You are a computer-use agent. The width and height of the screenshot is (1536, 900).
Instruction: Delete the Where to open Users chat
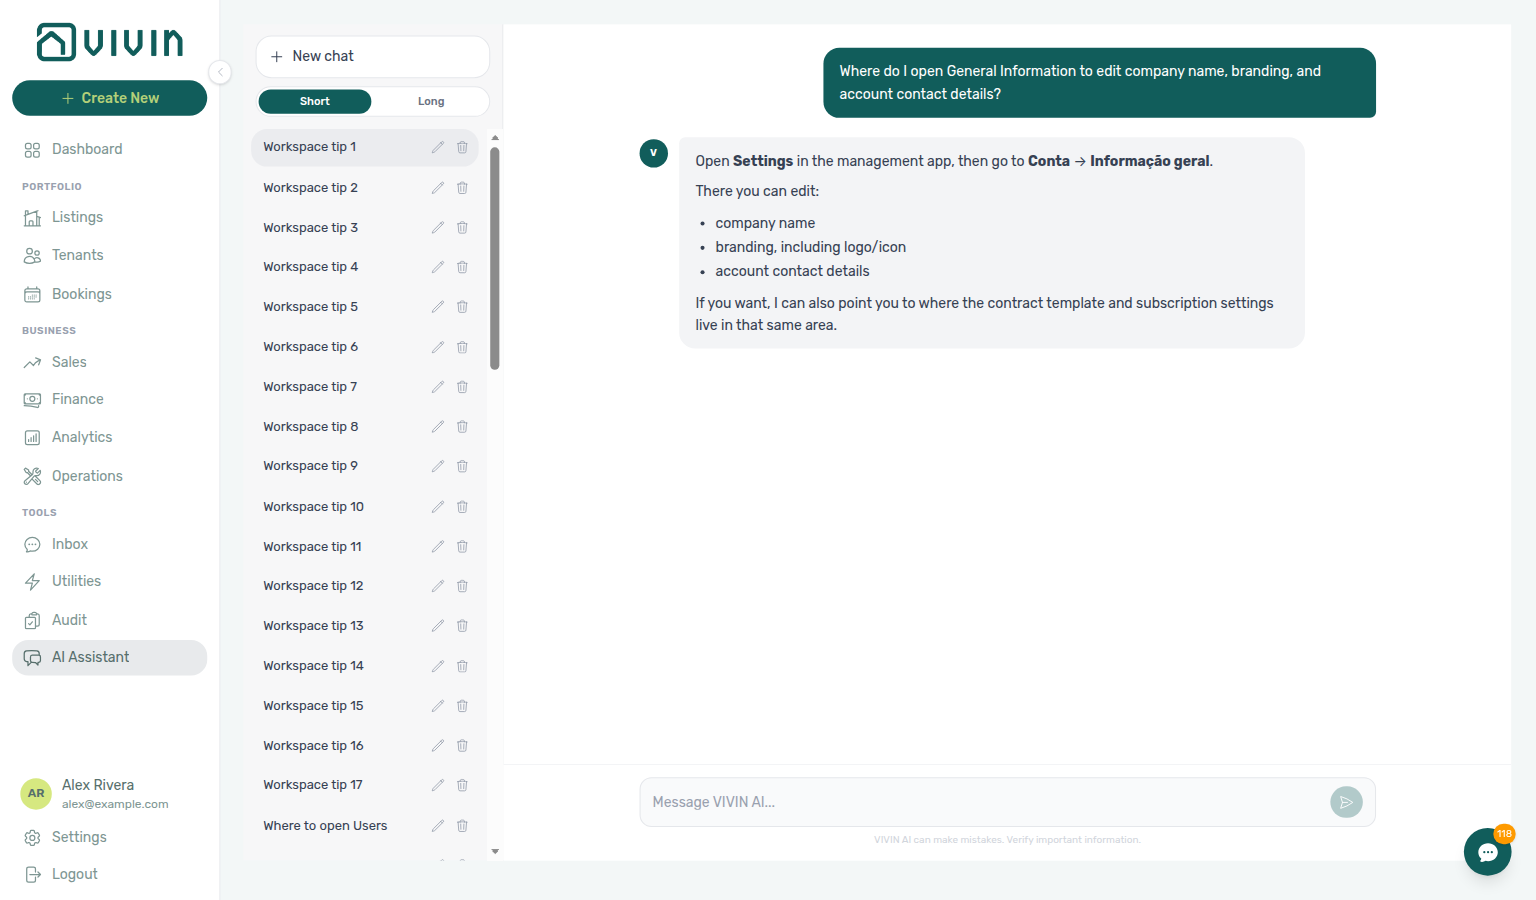pos(462,826)
